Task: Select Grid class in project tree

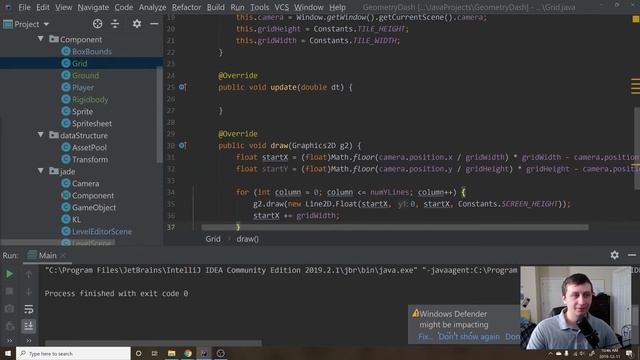Action: pos(79,63)
